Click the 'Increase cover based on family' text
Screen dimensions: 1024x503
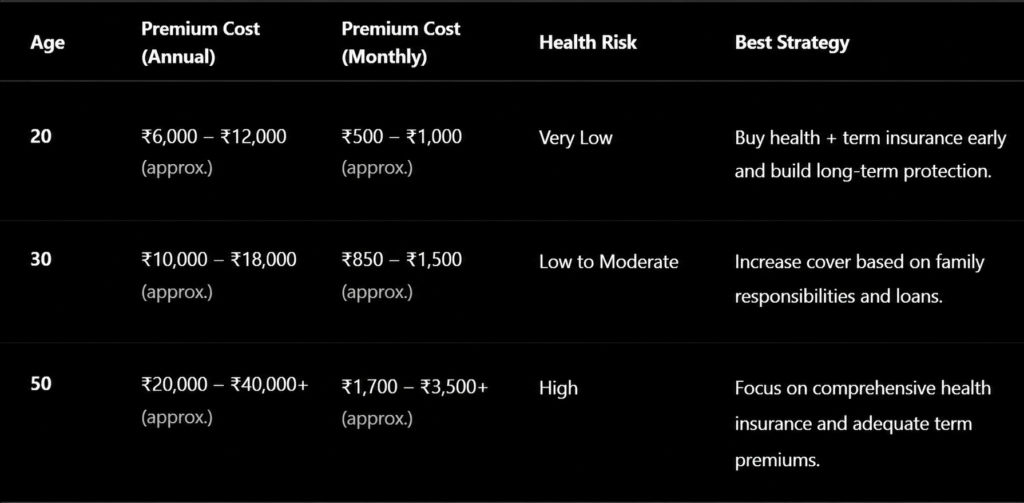pos(859,262)
